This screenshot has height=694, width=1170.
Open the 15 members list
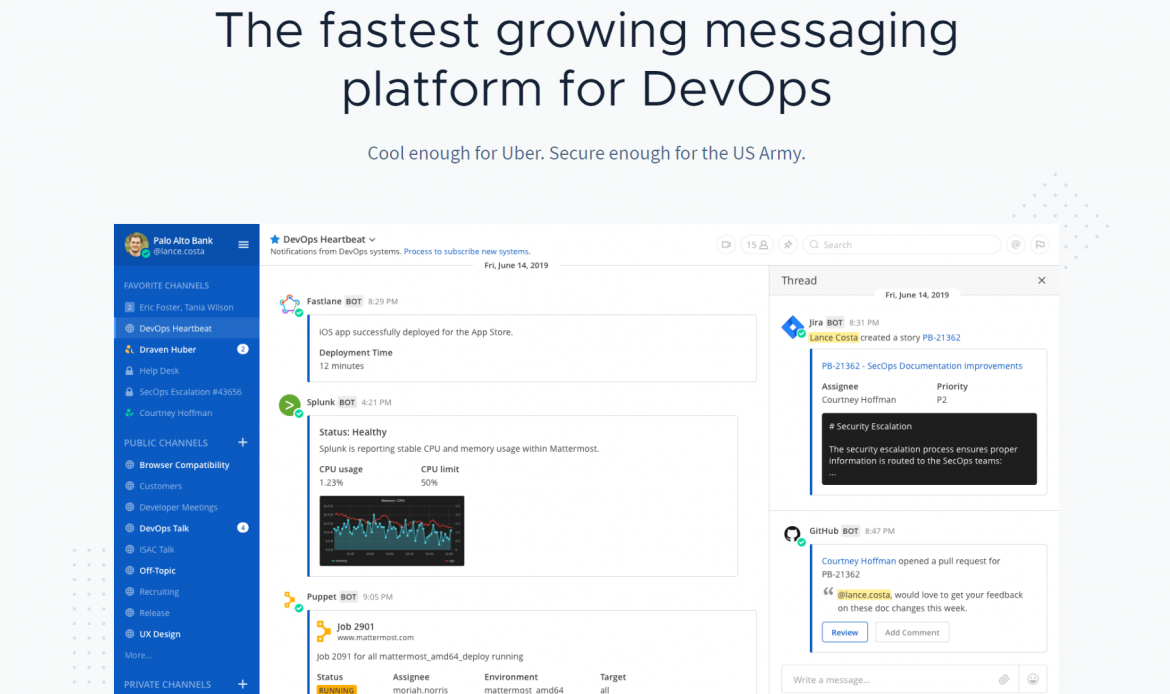point(757,244)
